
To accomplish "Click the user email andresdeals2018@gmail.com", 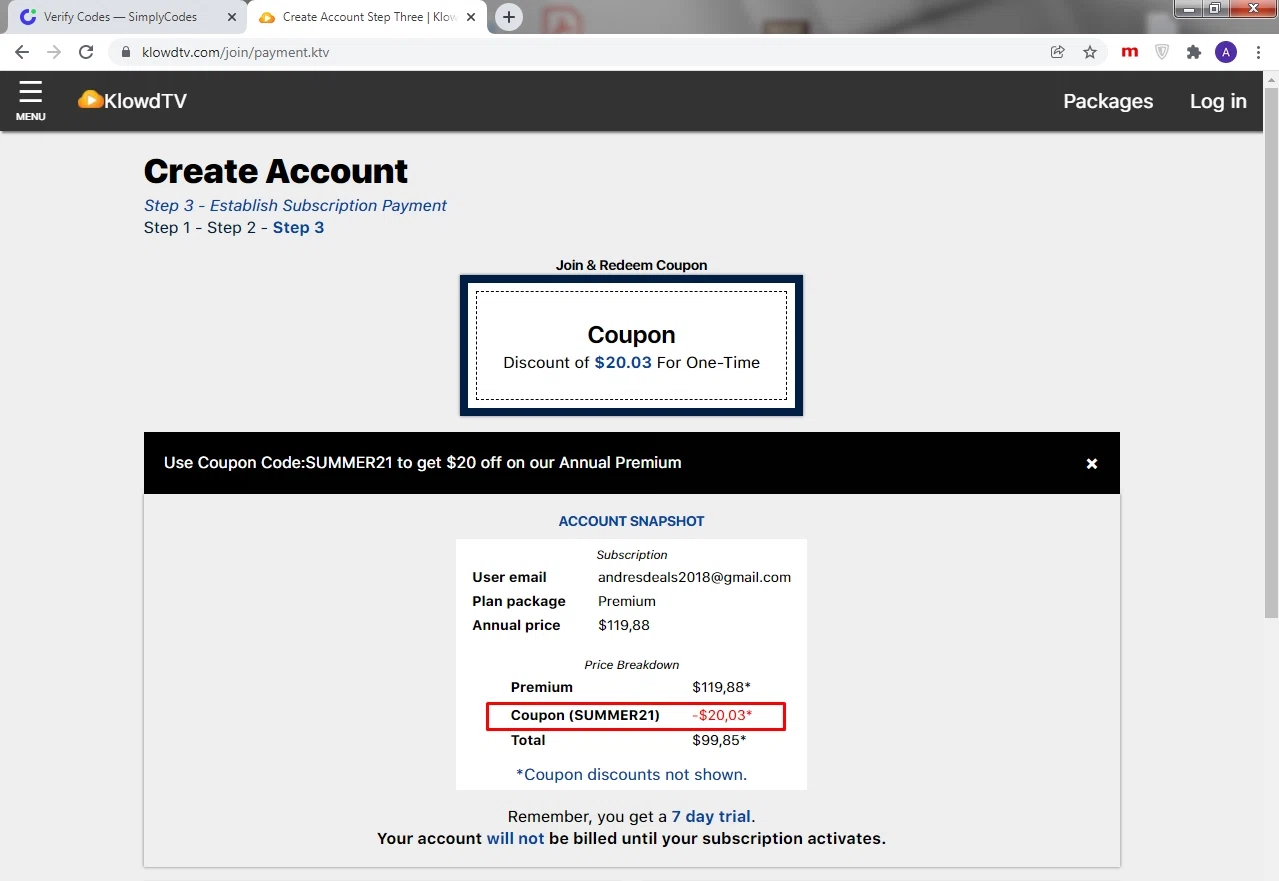I will point(694,577).
